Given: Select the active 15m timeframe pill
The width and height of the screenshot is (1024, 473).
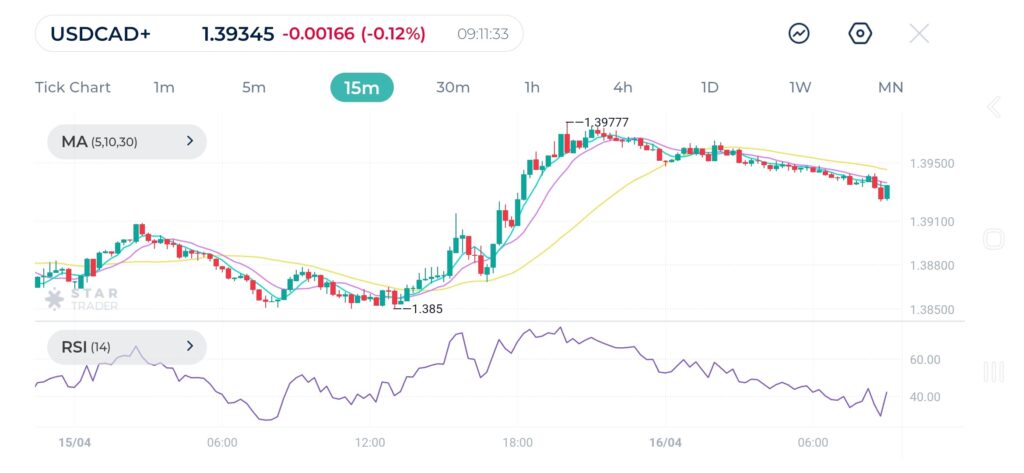Looking at the screenshot, I should pos(362,87).
